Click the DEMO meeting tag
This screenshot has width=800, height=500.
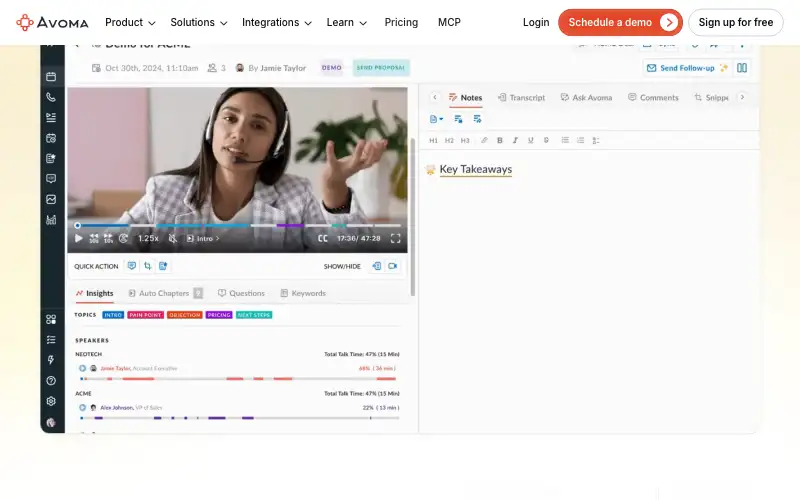click(332, 68)
